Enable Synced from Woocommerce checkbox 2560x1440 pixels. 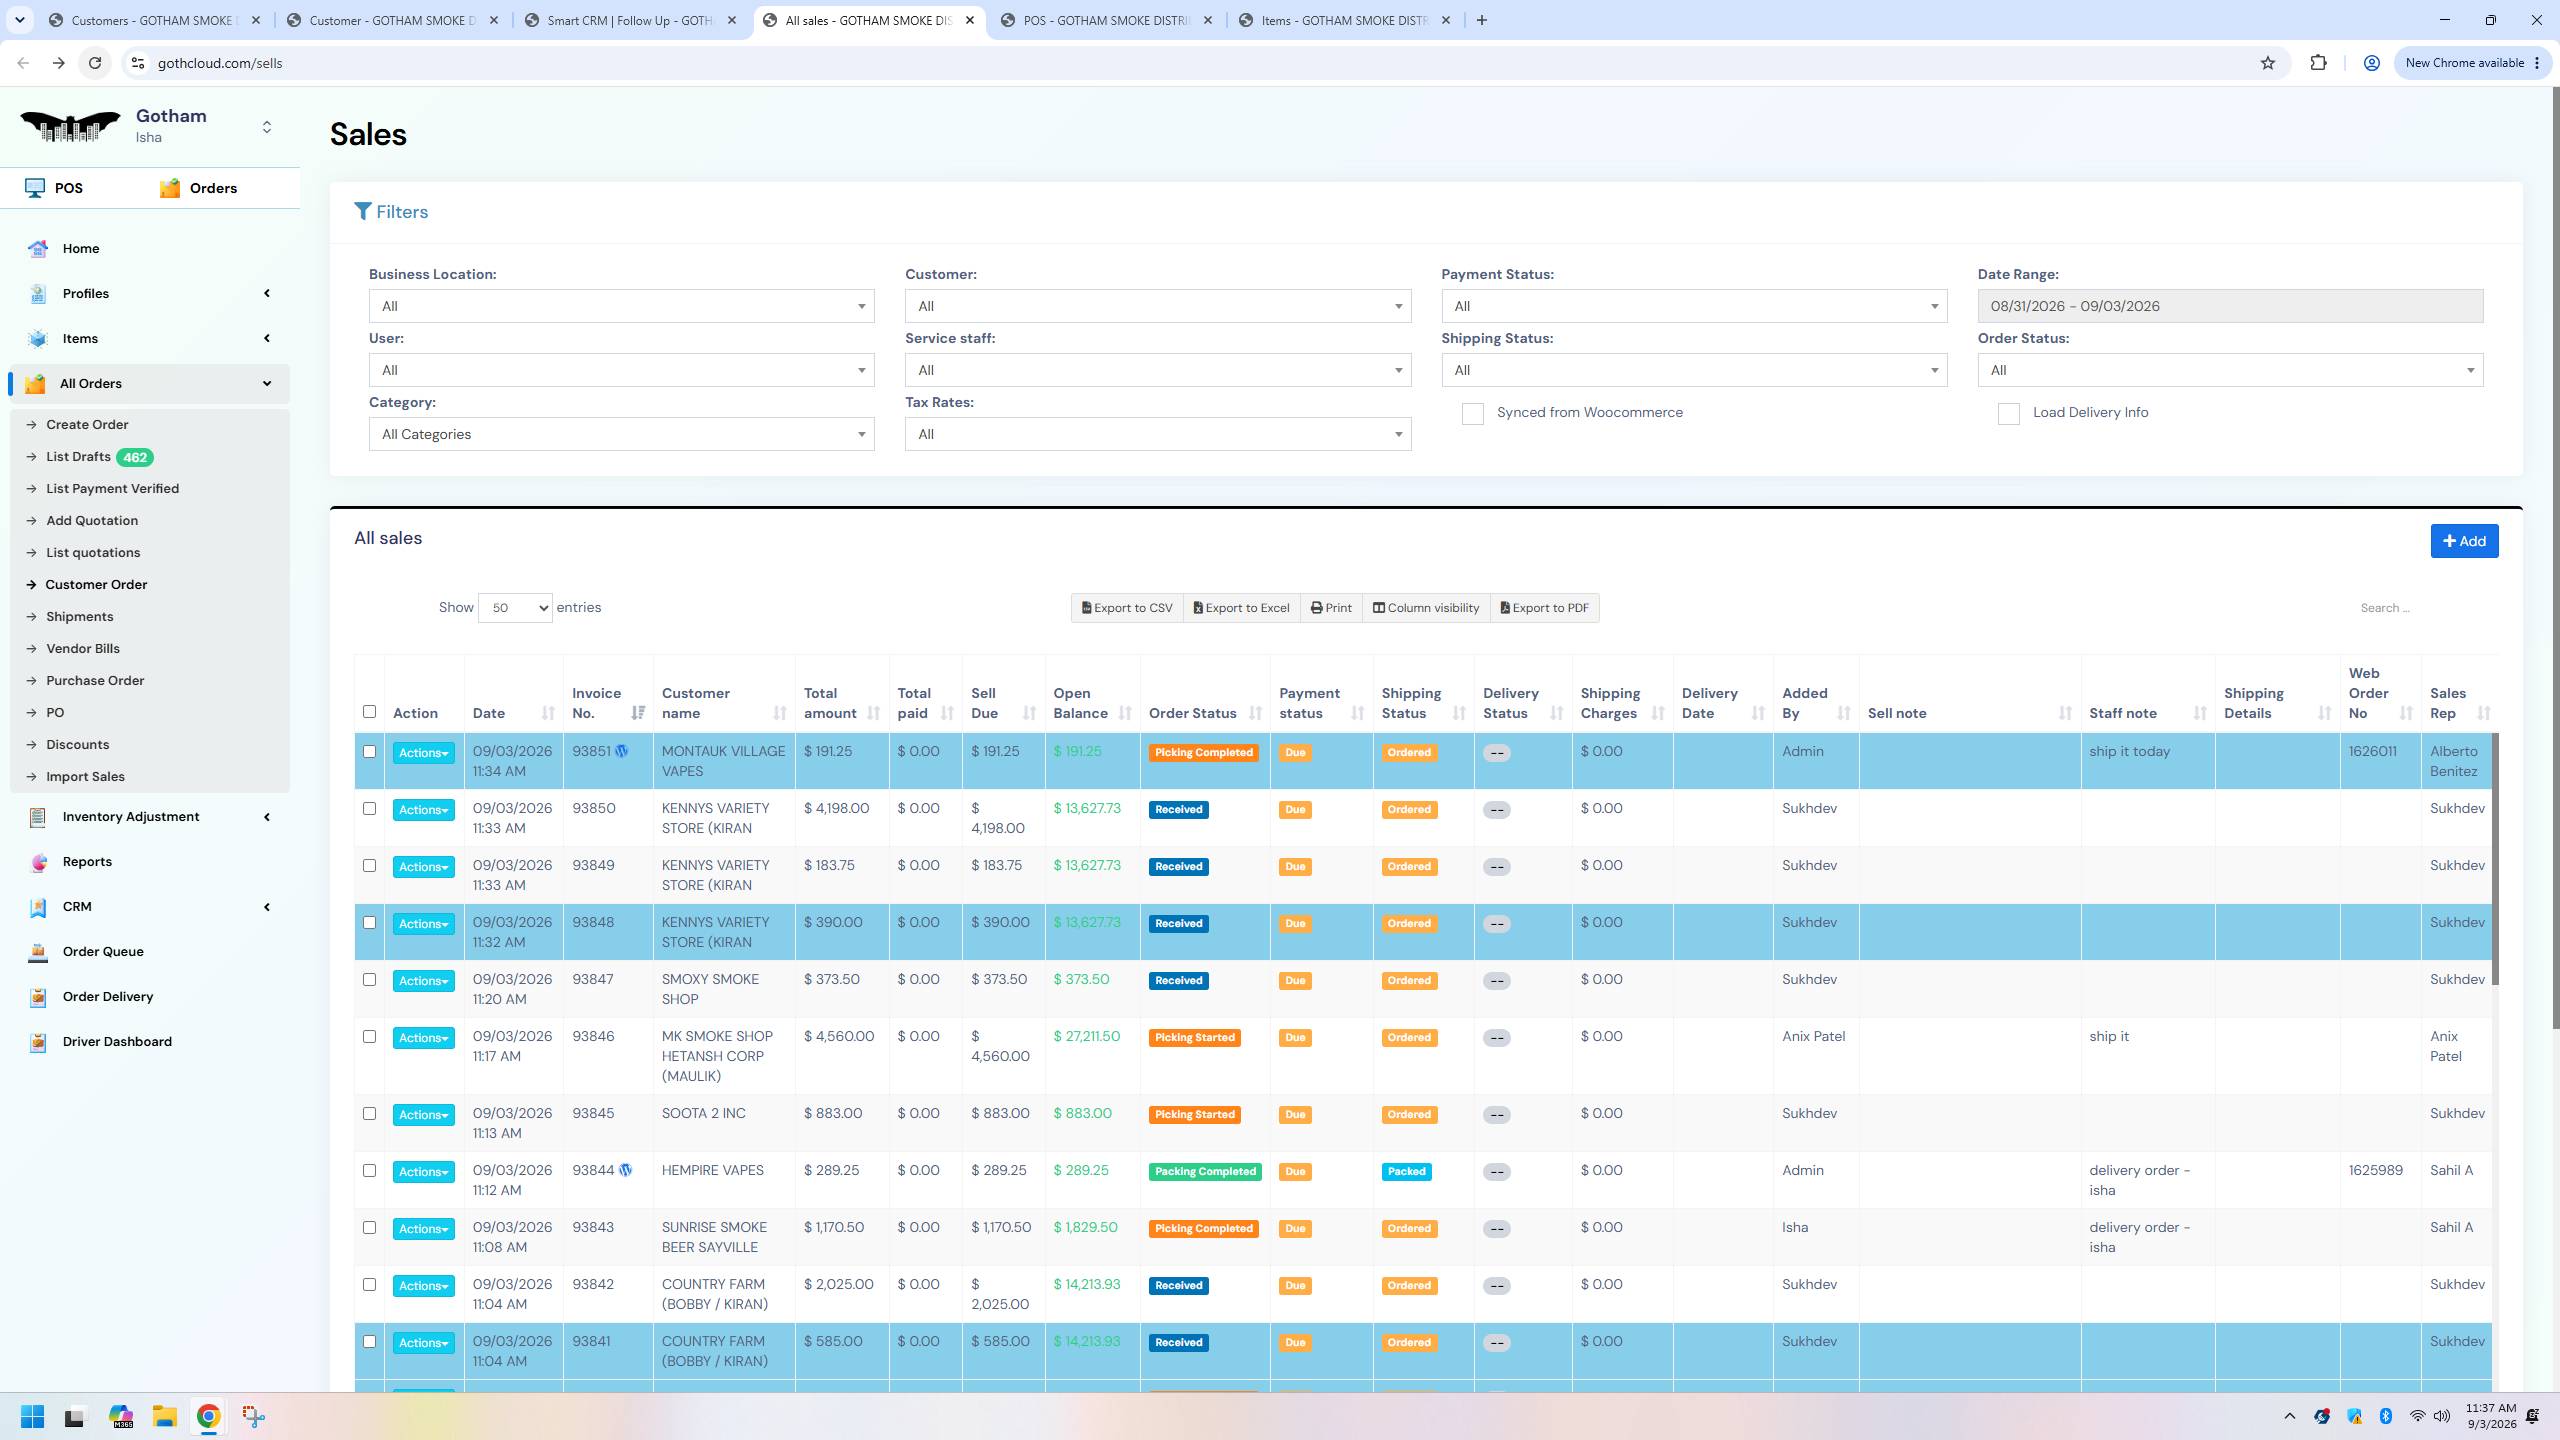[1472, 414]
